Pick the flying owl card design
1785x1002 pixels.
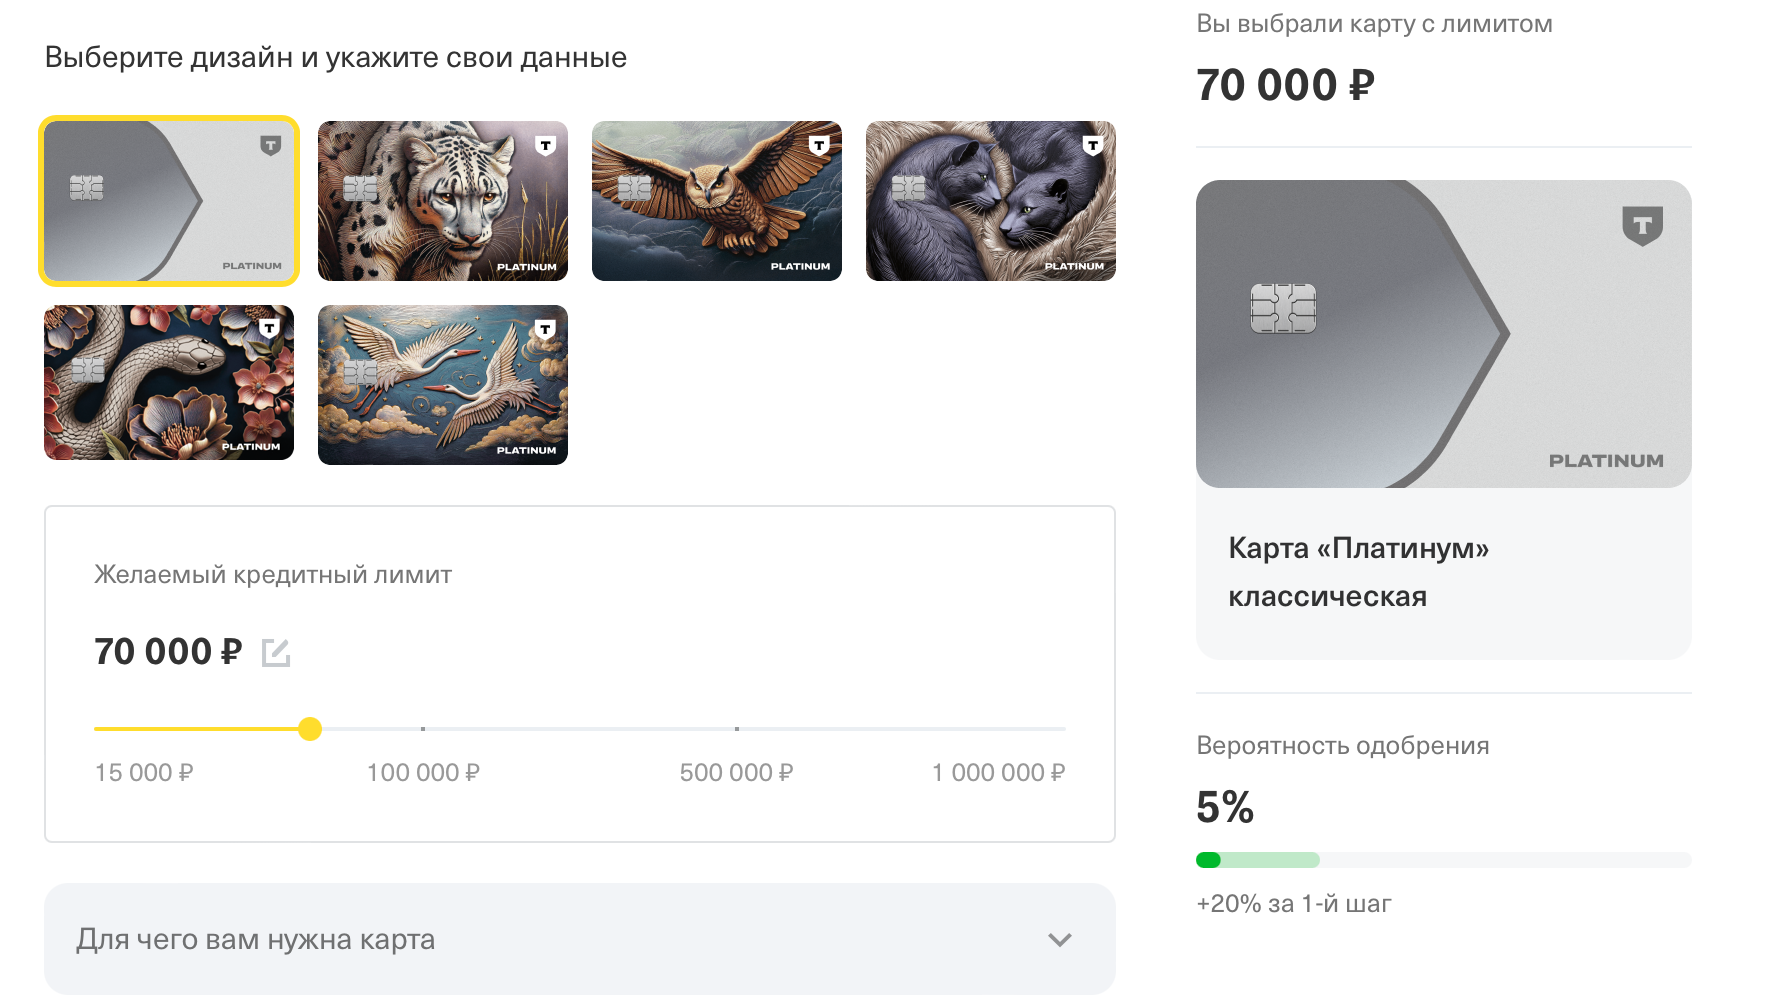(717, 201)
